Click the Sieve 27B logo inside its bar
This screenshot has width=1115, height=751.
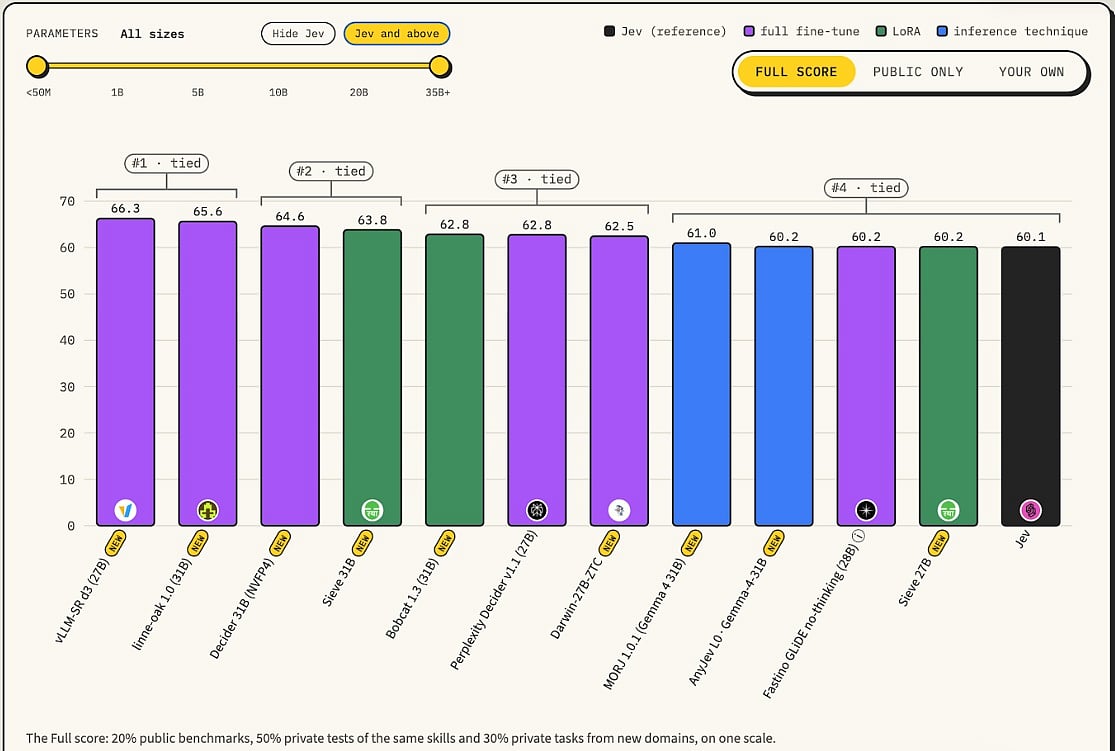[949, 510]
